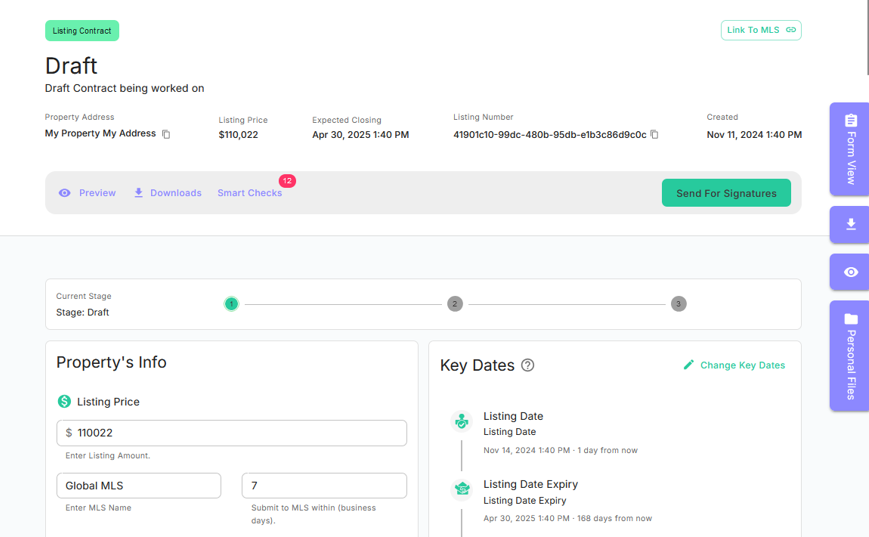Click the pencil icon for Change Key Dates

point(688,365)
